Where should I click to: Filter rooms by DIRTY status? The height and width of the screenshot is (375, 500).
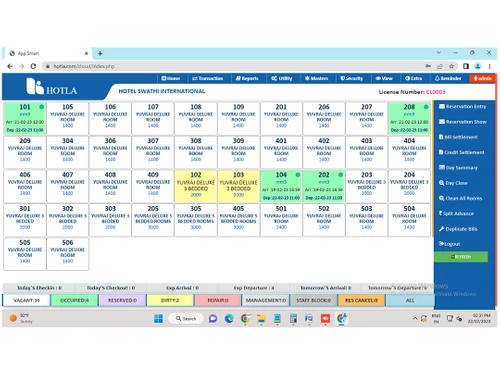click(170, 300)
